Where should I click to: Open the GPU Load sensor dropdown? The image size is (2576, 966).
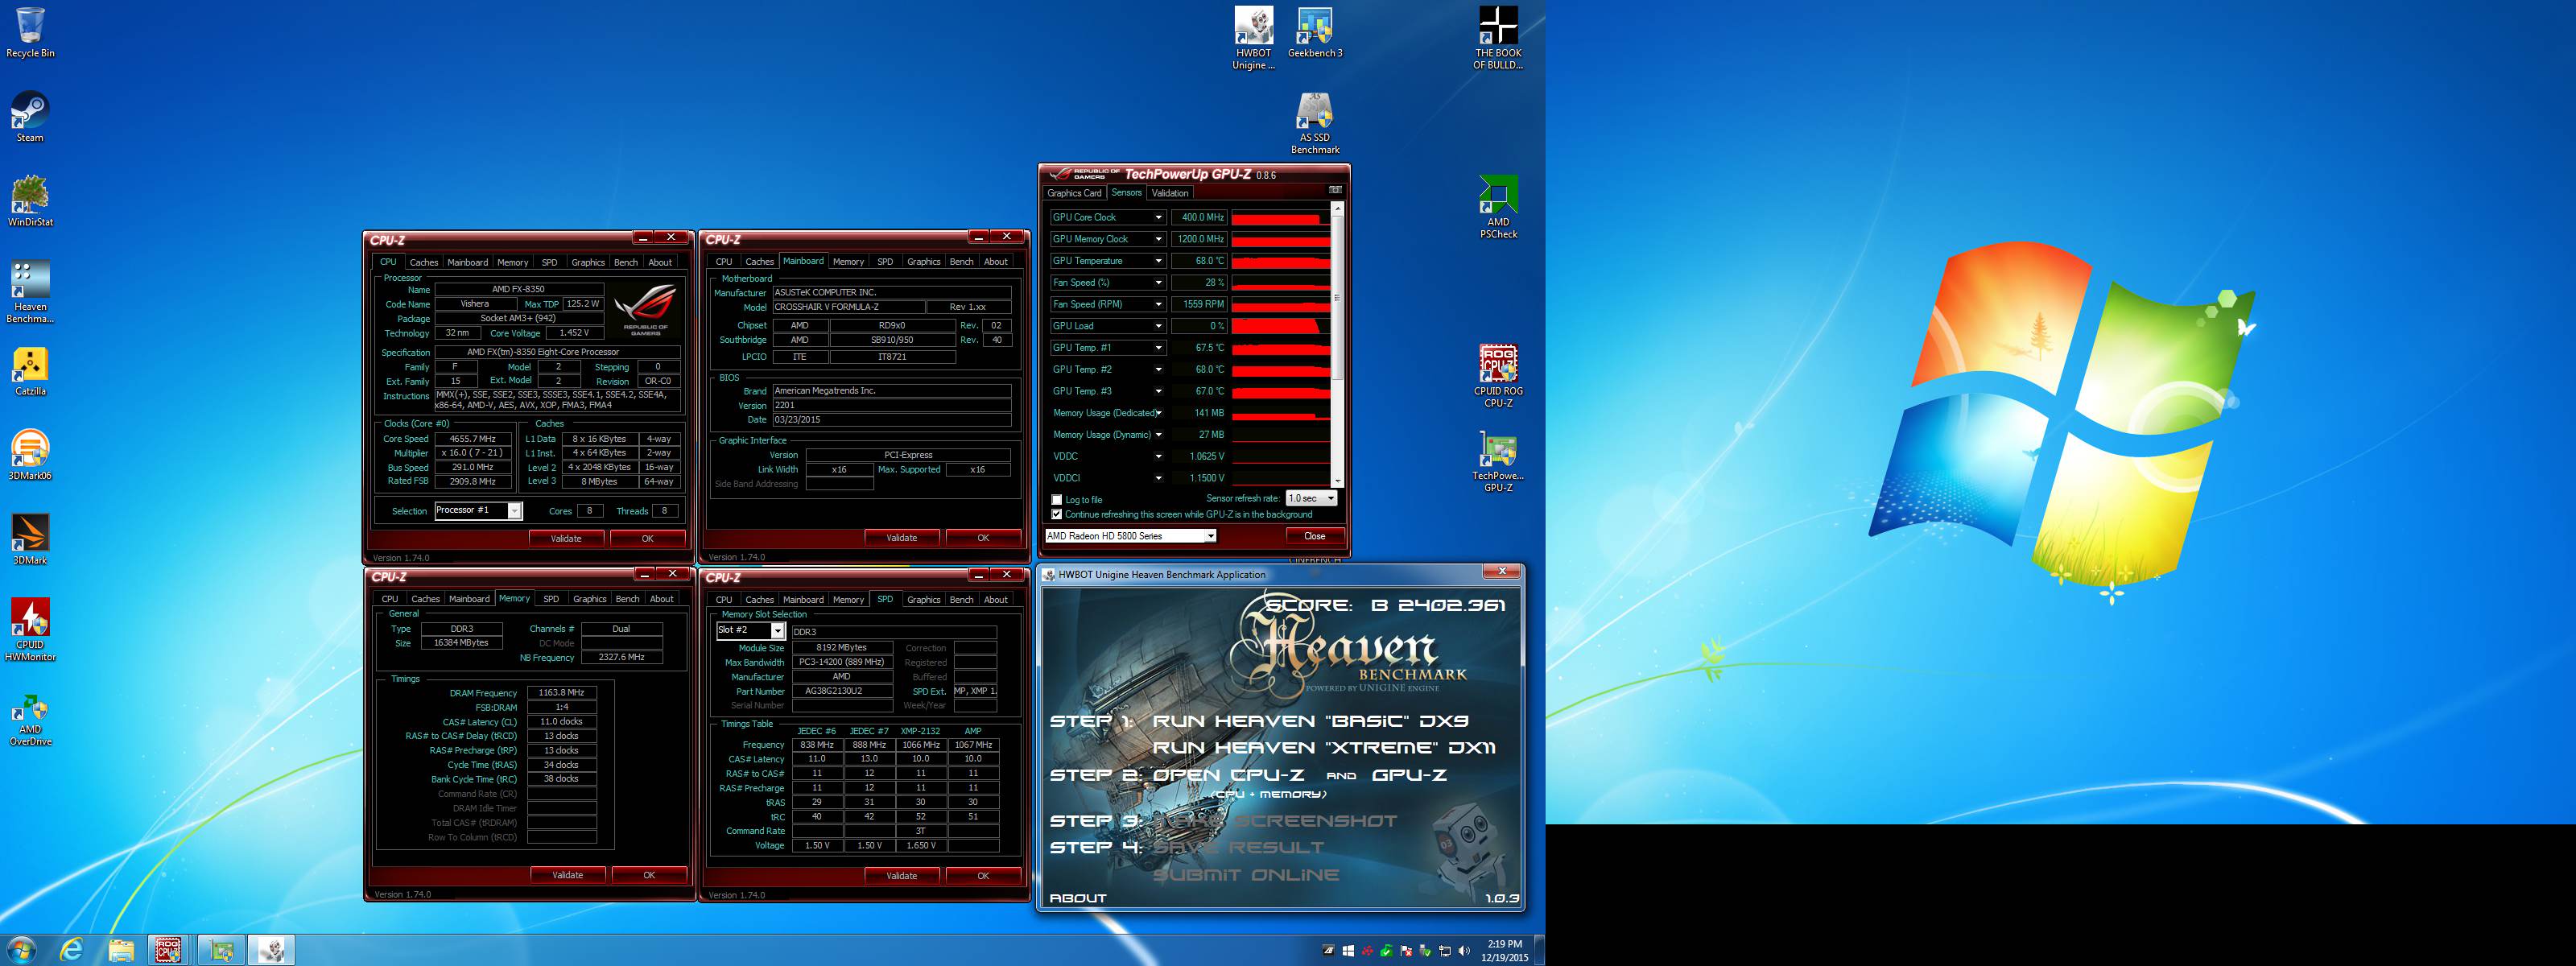[x=1158, y=326]
